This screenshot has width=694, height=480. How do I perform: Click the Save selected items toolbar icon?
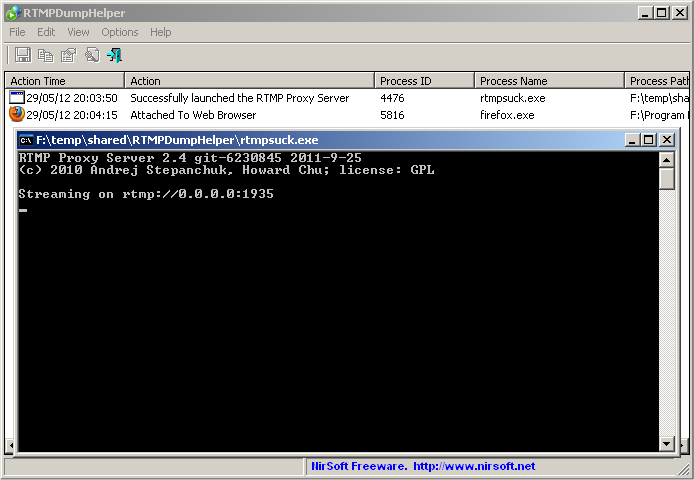click(23, 55)
